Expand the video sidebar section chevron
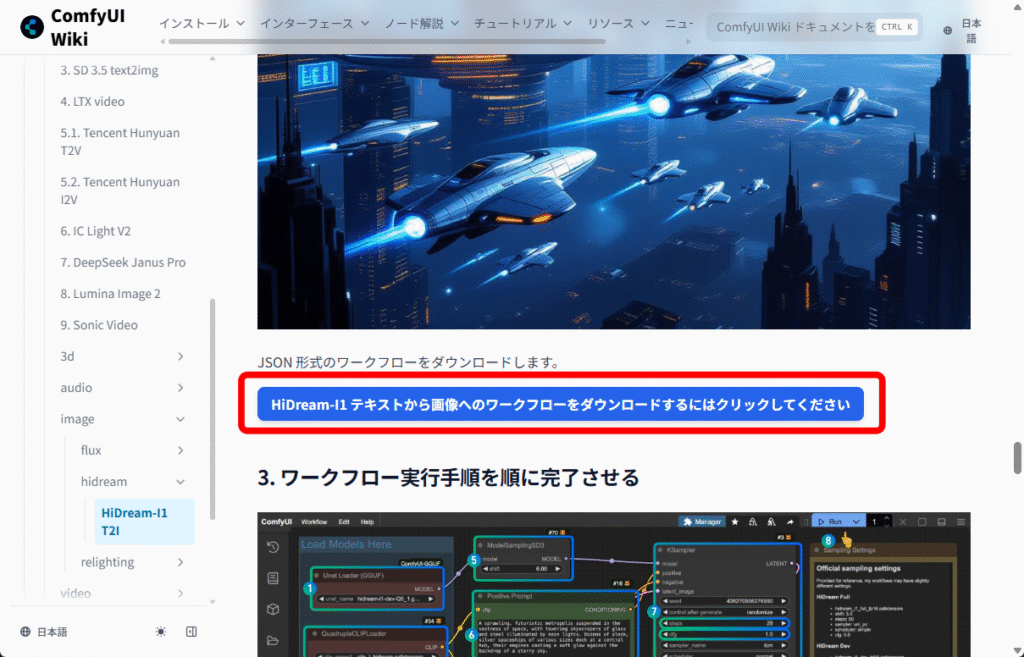This screenshot has width=1024, height=657. click(180, 593)
